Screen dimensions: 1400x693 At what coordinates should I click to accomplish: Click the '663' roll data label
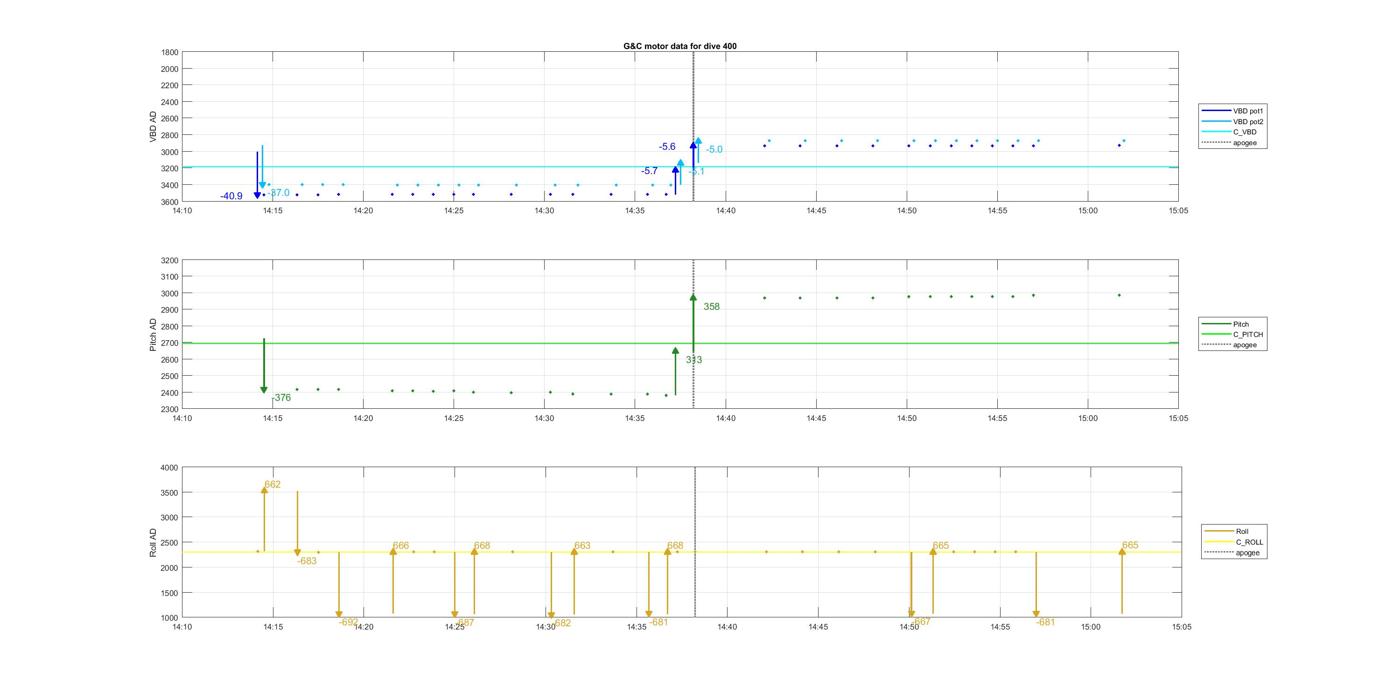(x=582, y=546)
